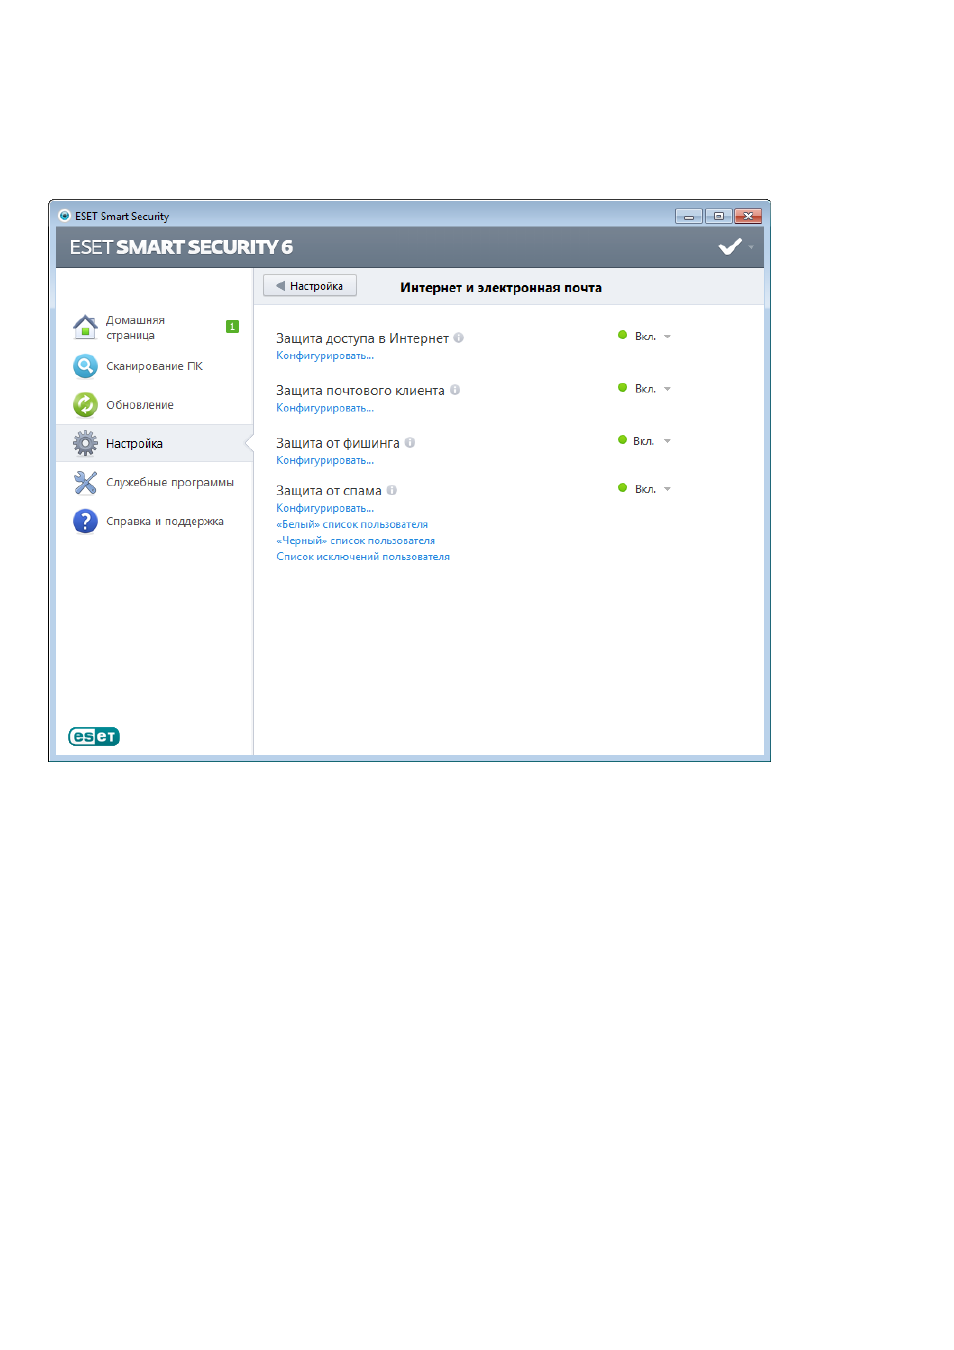Click green status dot for Защита доступа в Интернет
Screen dimensions: 954x1350
tap(622, 335)
